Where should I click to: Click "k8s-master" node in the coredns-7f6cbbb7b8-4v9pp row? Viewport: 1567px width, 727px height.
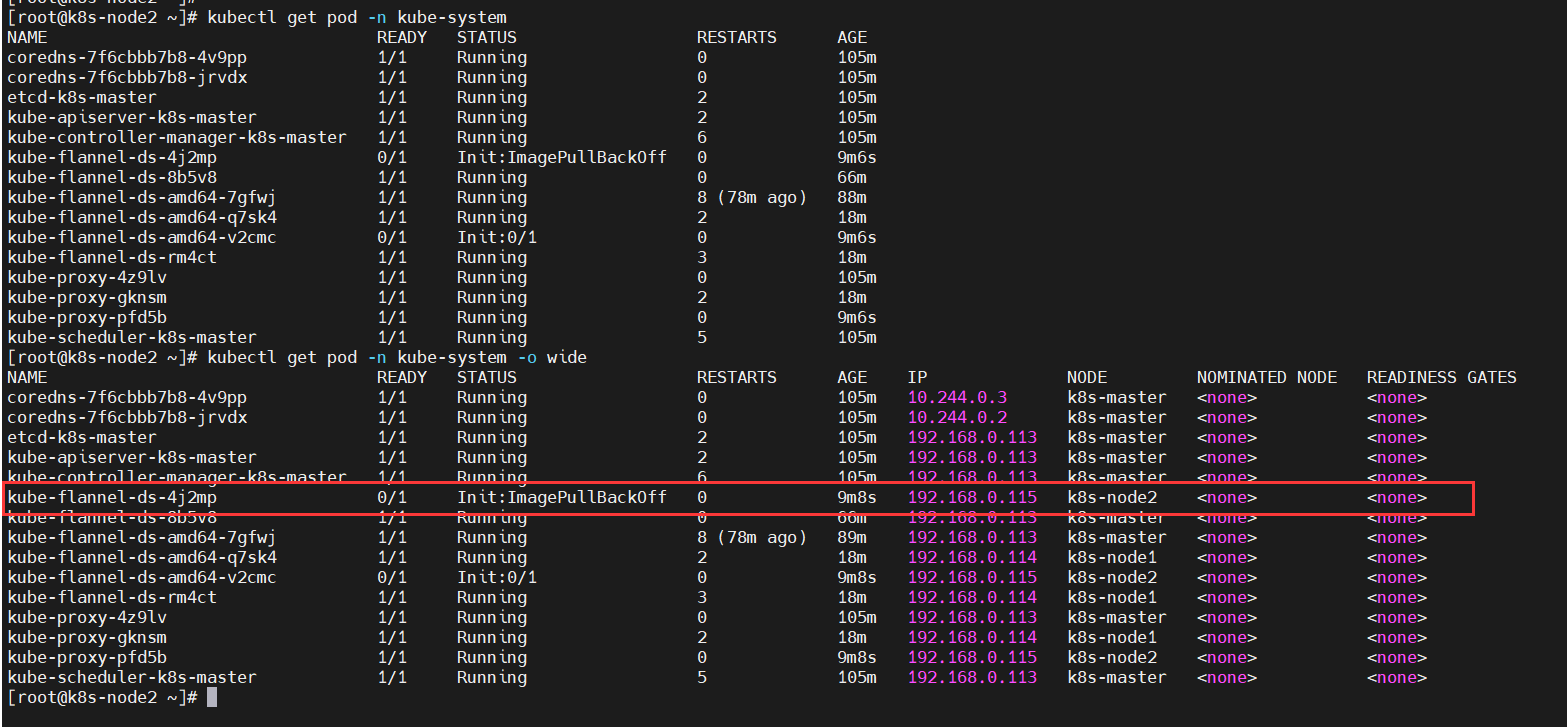coord(1117,397)
